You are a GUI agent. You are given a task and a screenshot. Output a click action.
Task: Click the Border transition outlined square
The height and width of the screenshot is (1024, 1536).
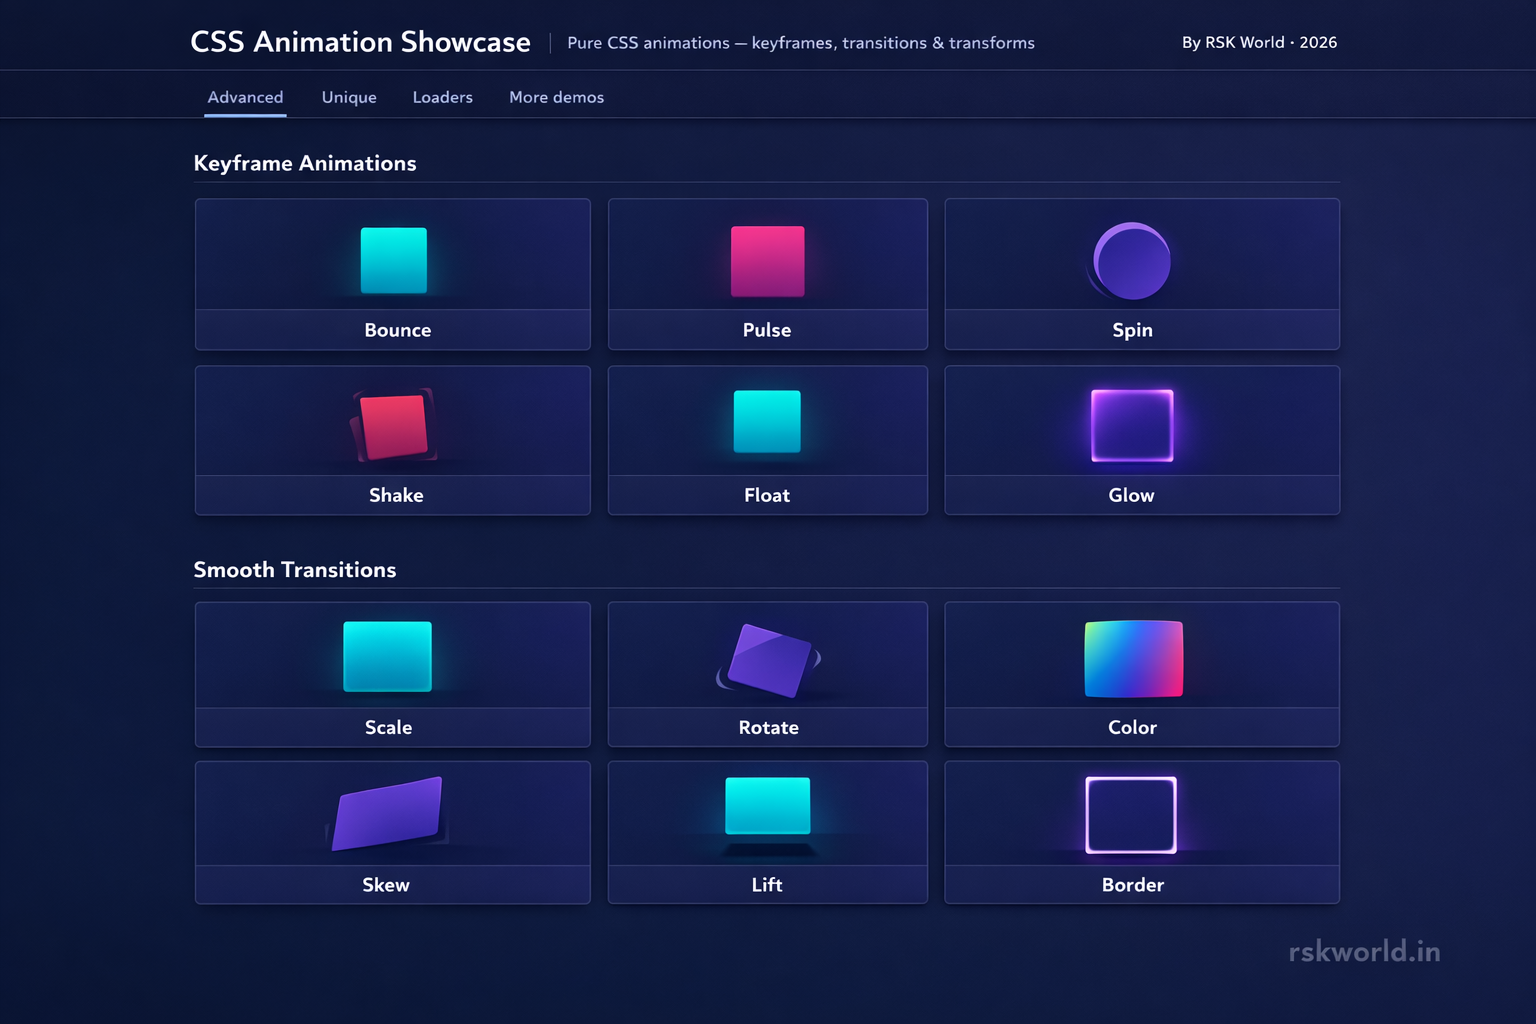1131,814
